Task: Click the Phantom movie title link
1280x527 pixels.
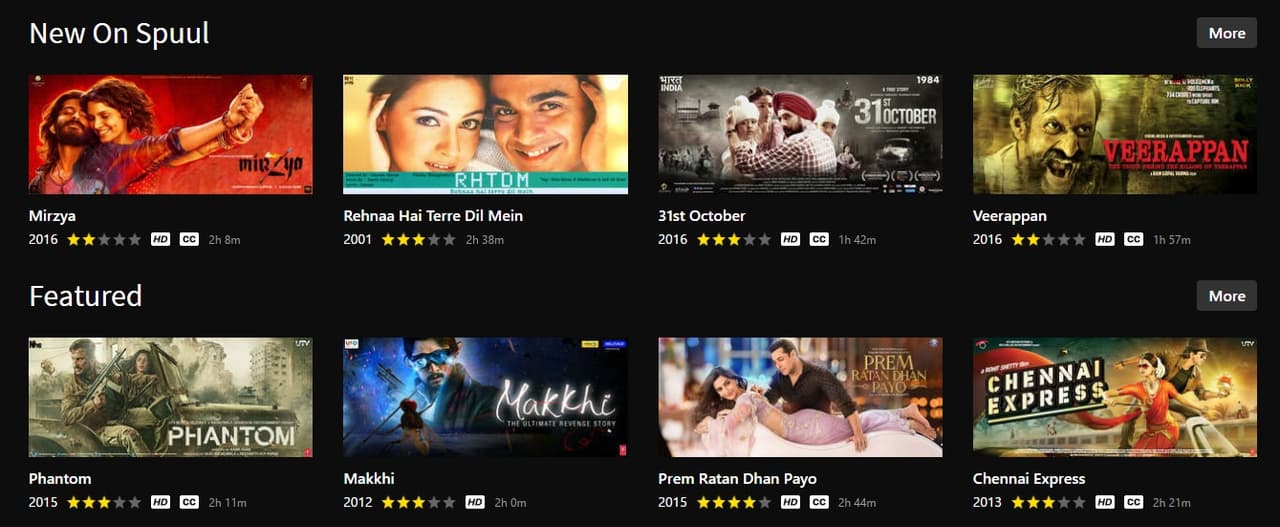Action: 60,478
